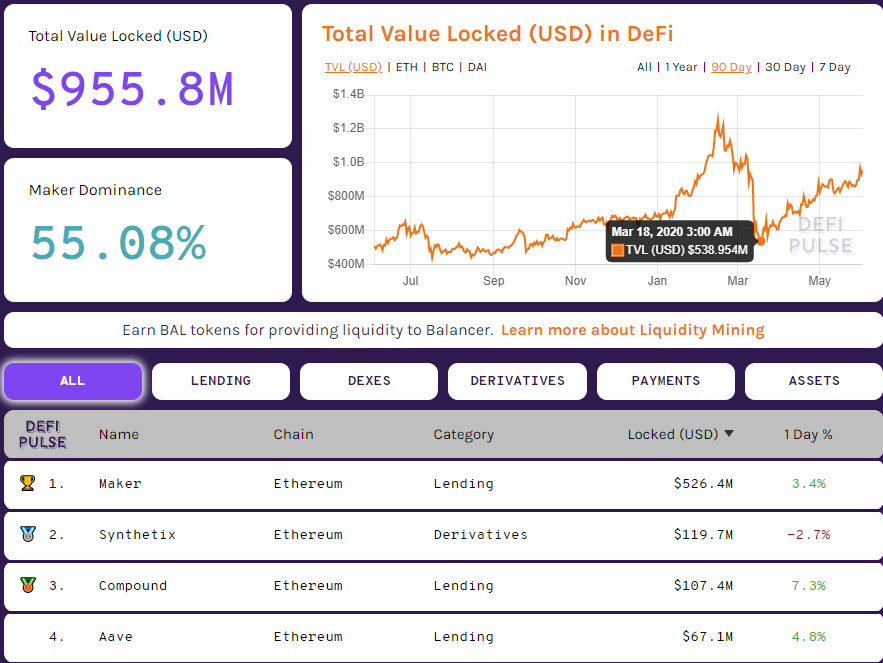Switch chart denomination to ETH
The height and width of the screenshot is (663, 883).
tap(406, 67)
